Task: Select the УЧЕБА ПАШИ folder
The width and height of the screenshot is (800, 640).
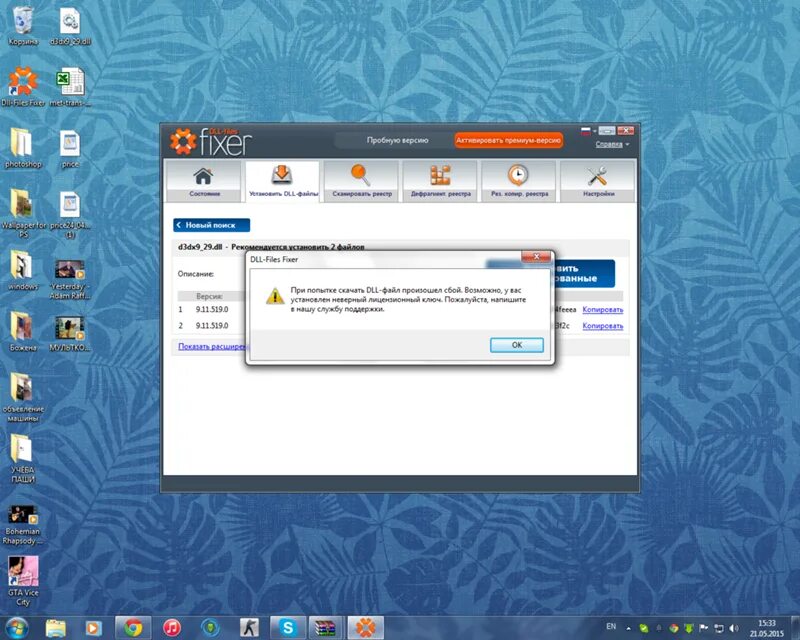Action: click(x=22, y=459)
